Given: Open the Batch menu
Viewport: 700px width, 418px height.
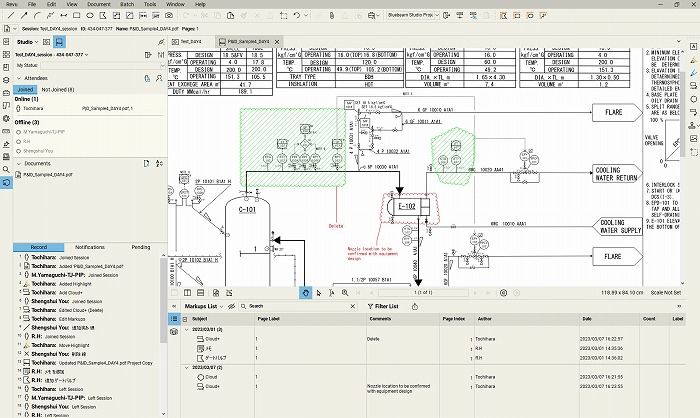Looking at the screenshot, I should (127, 4).
